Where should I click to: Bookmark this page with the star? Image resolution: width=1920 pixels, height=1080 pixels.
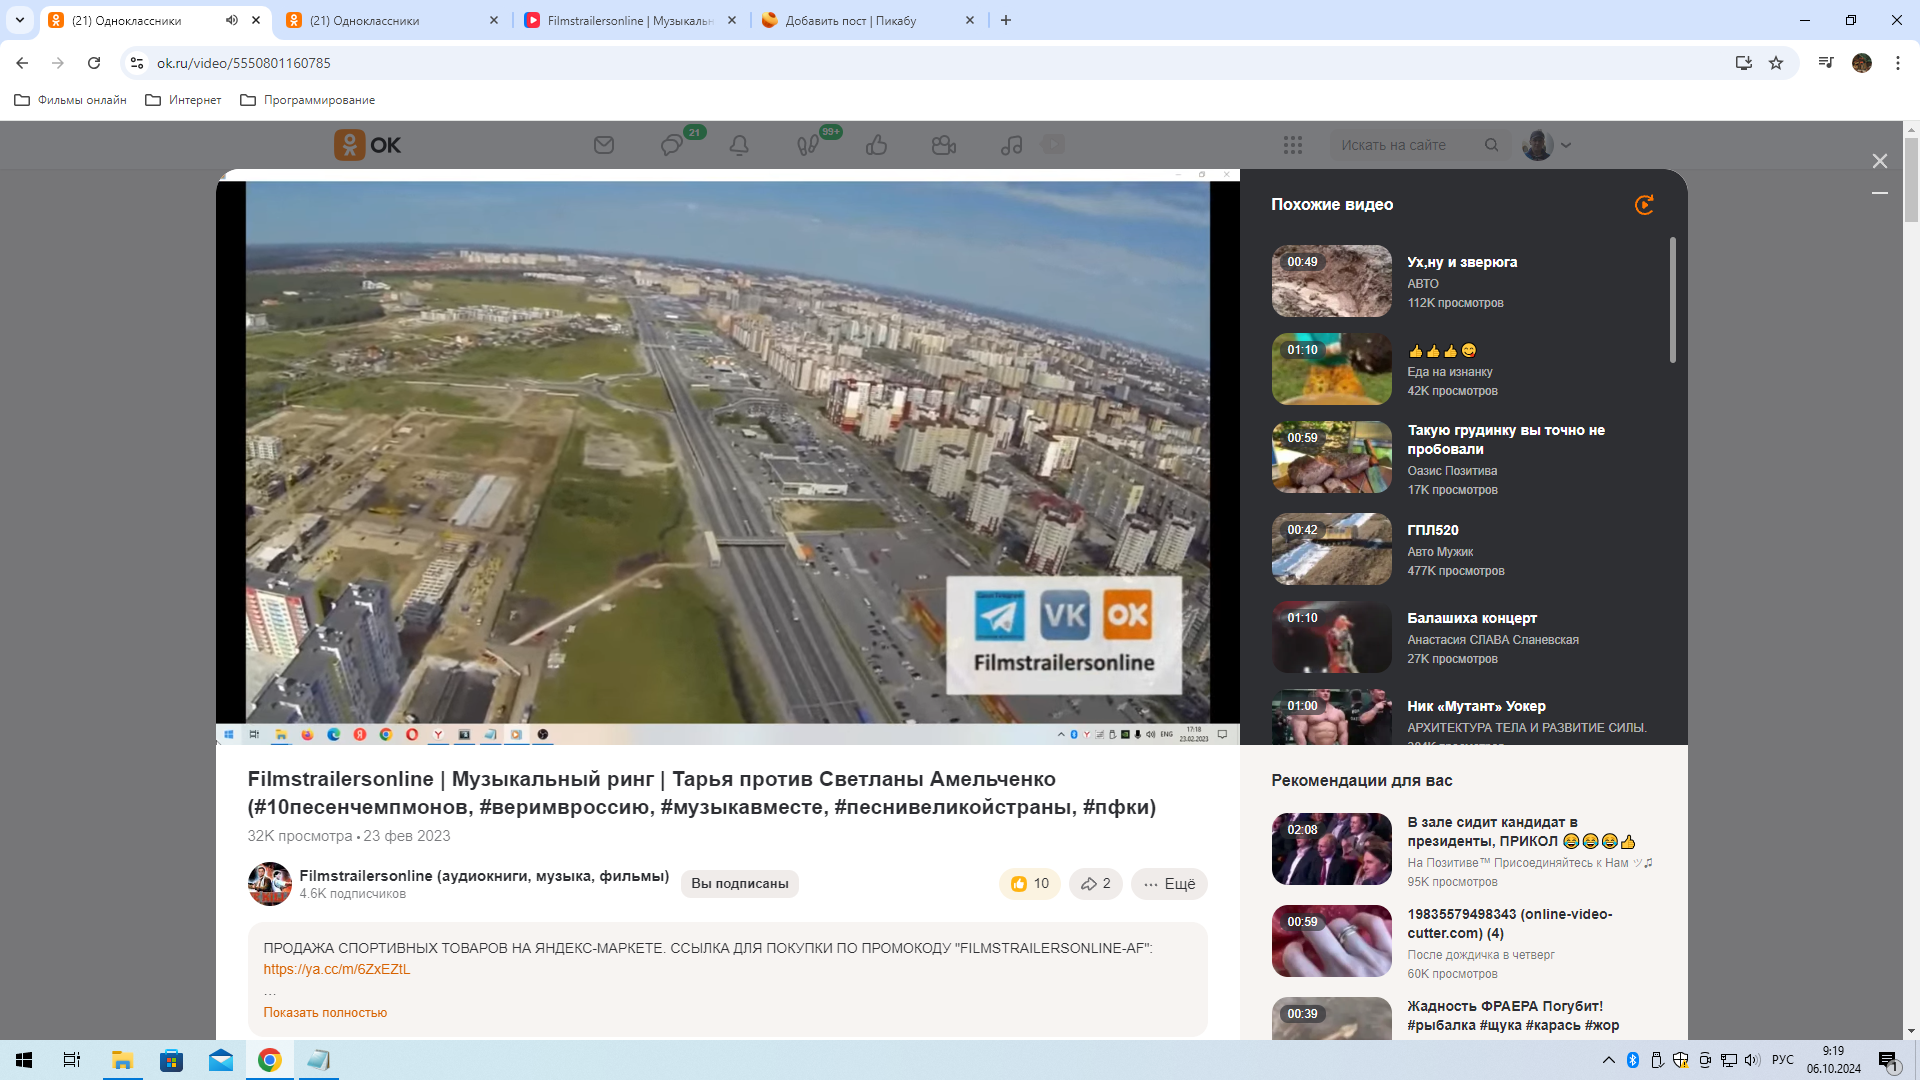[1776, 63]
